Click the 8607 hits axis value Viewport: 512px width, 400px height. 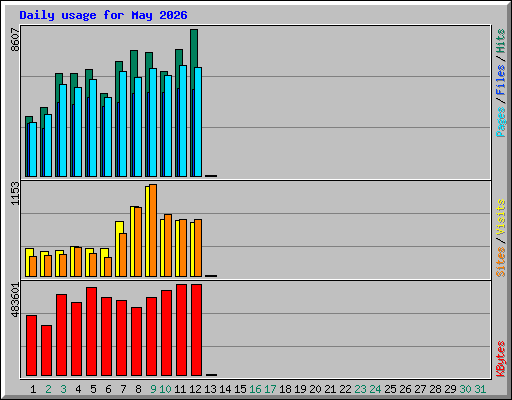15,40
